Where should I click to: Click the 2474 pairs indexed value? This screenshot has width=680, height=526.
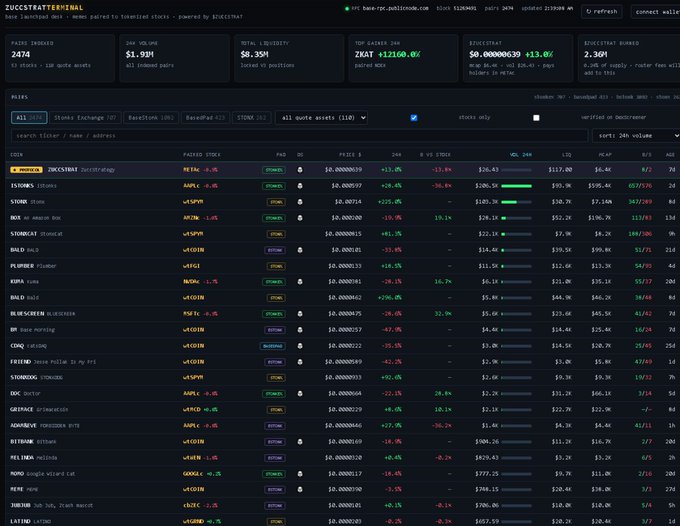tap(21, 55)
